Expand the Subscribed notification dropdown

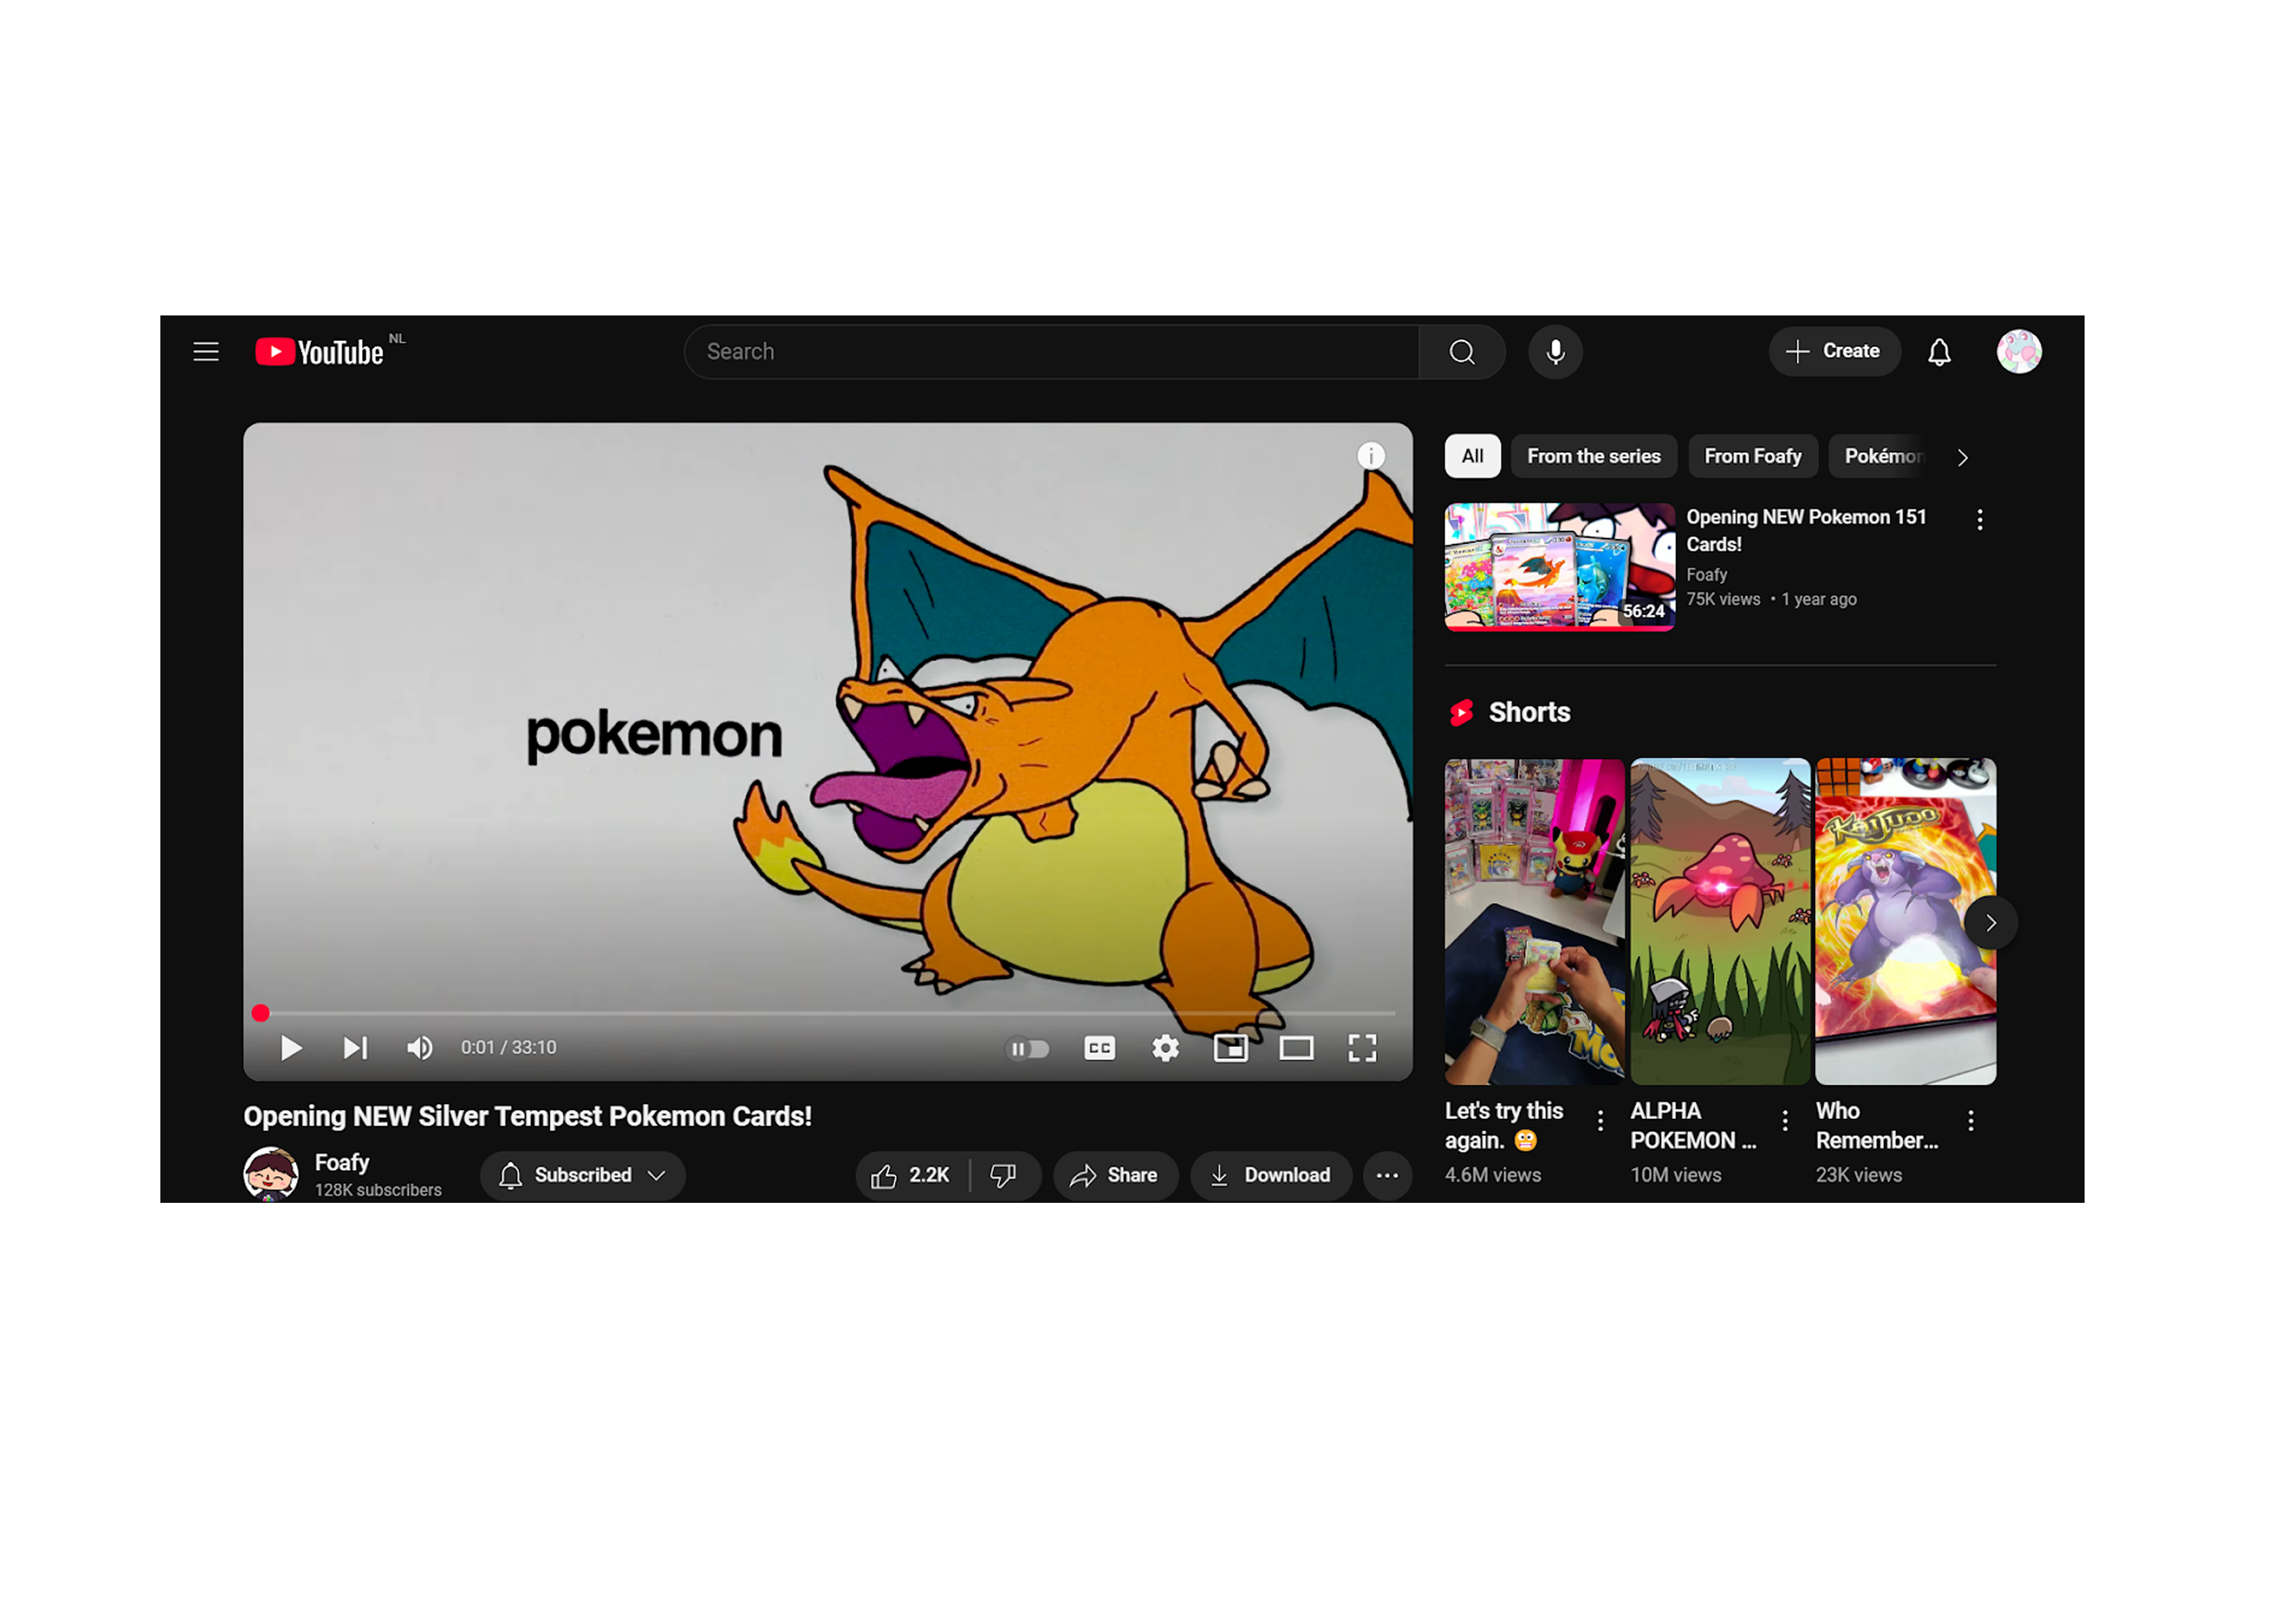pos(582,1175)
